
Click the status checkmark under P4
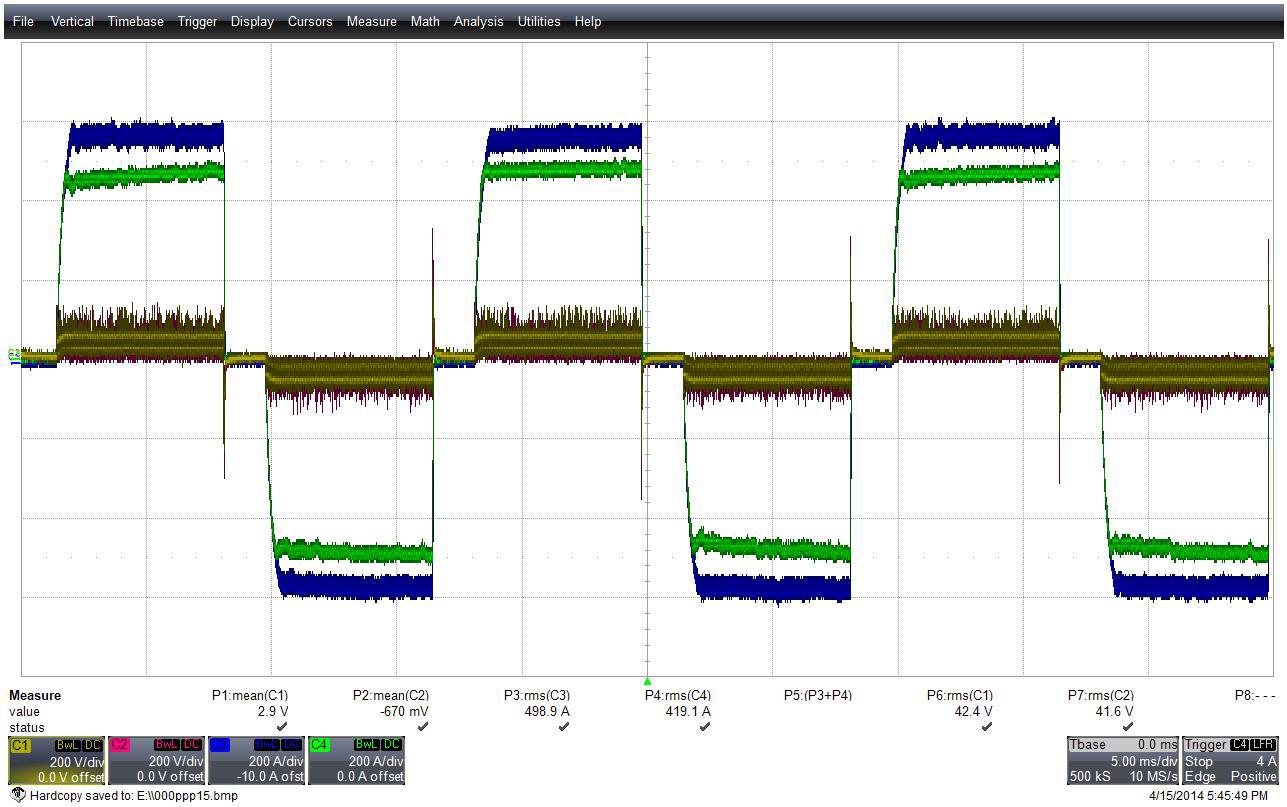click(704, 727)
